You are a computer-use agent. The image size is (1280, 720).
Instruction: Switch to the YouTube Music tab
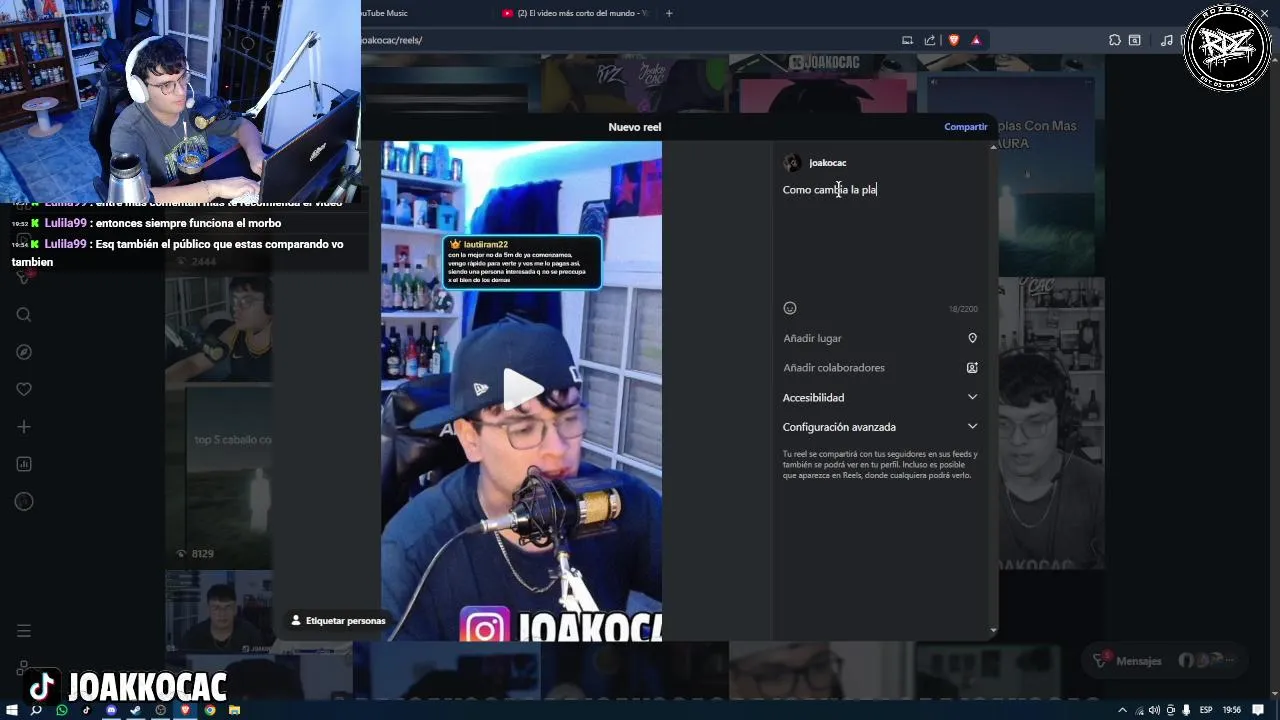click(x=383, y=13)
